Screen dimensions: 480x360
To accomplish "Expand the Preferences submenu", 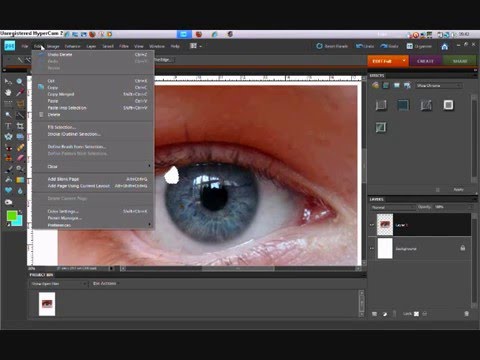I will click(94, 225).
